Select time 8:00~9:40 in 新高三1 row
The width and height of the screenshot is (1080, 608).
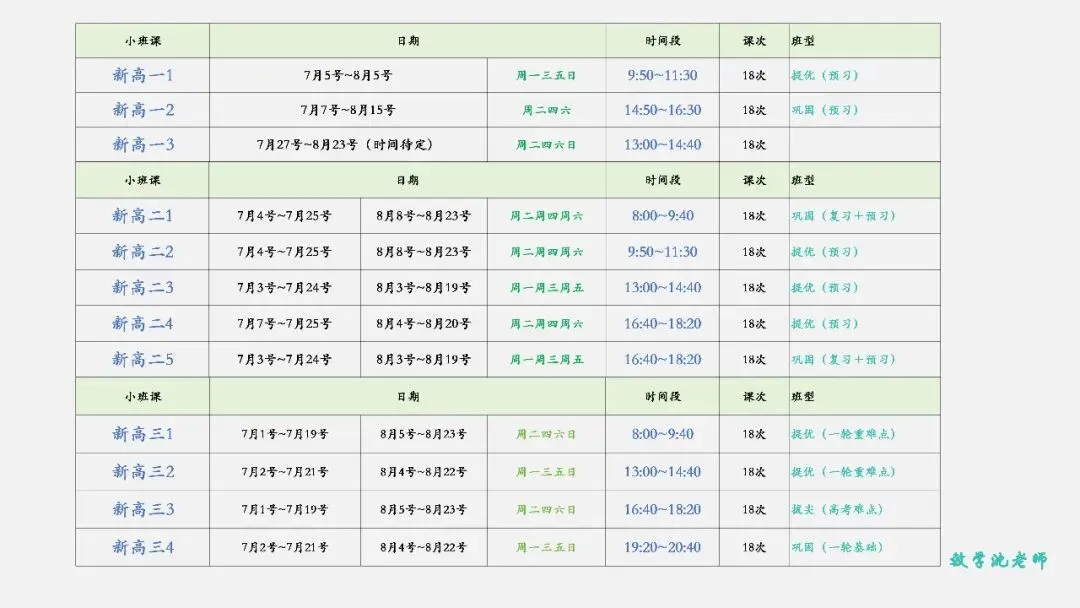tap(662, 434)
